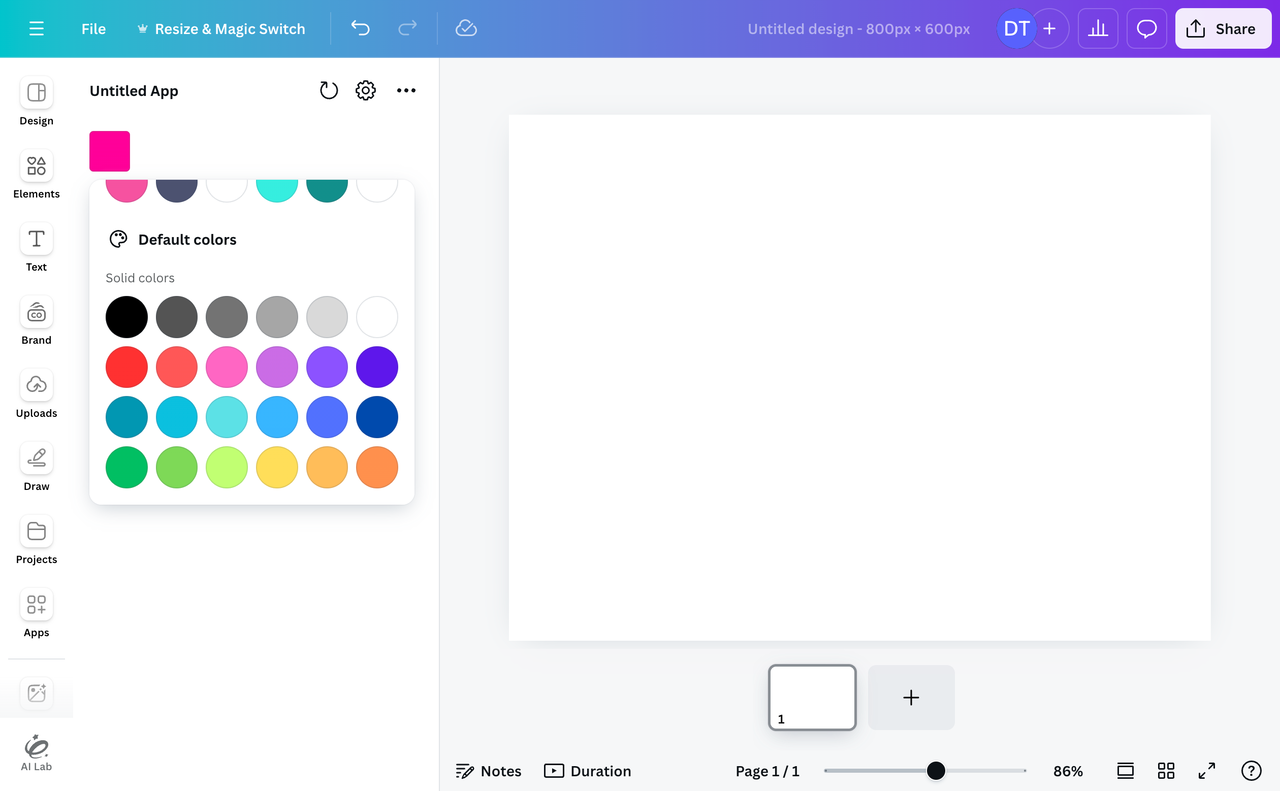Pick the deep indigo solid color
Screen dimensions: 1280x791
click(x=377, y=367)
